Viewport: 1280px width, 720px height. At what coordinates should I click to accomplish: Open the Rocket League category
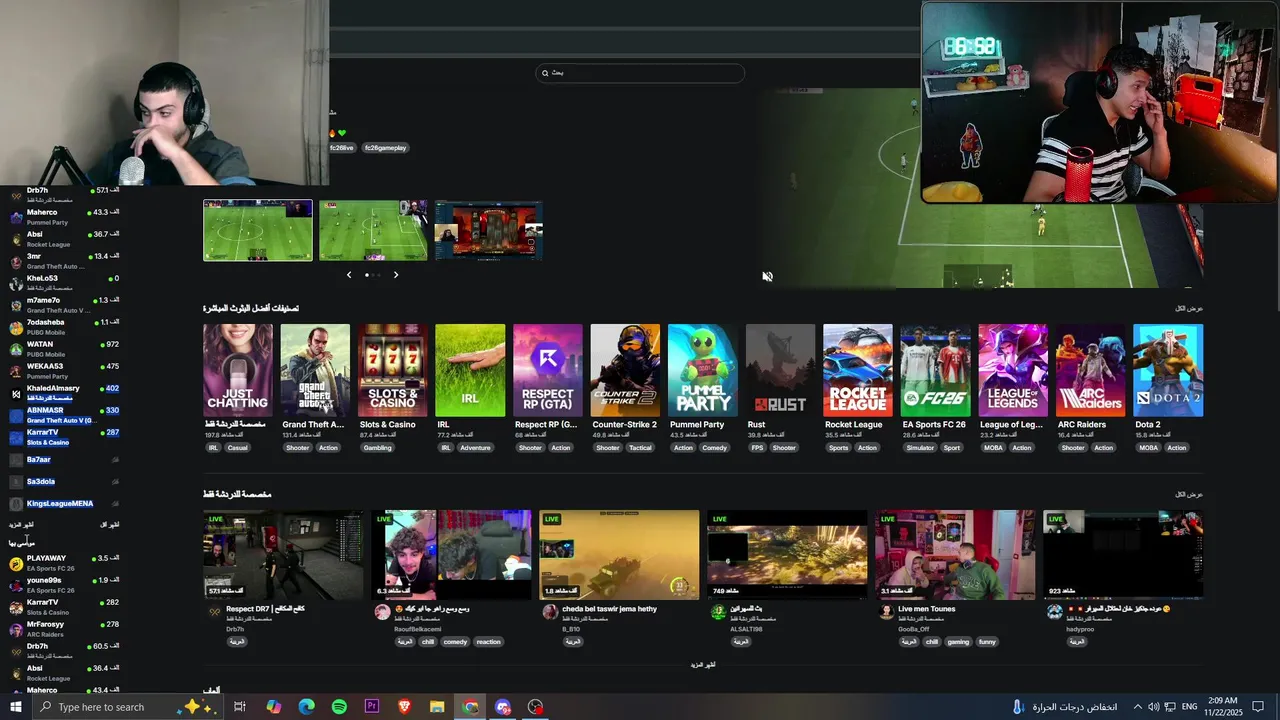click(x=858, y=370)
